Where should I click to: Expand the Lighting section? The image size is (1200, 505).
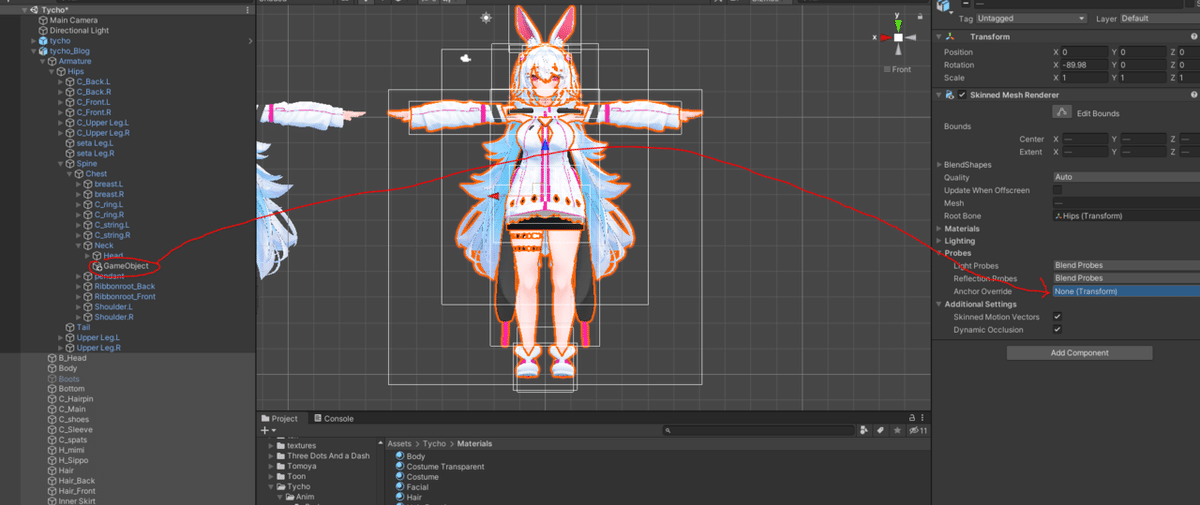coord(938,241)
